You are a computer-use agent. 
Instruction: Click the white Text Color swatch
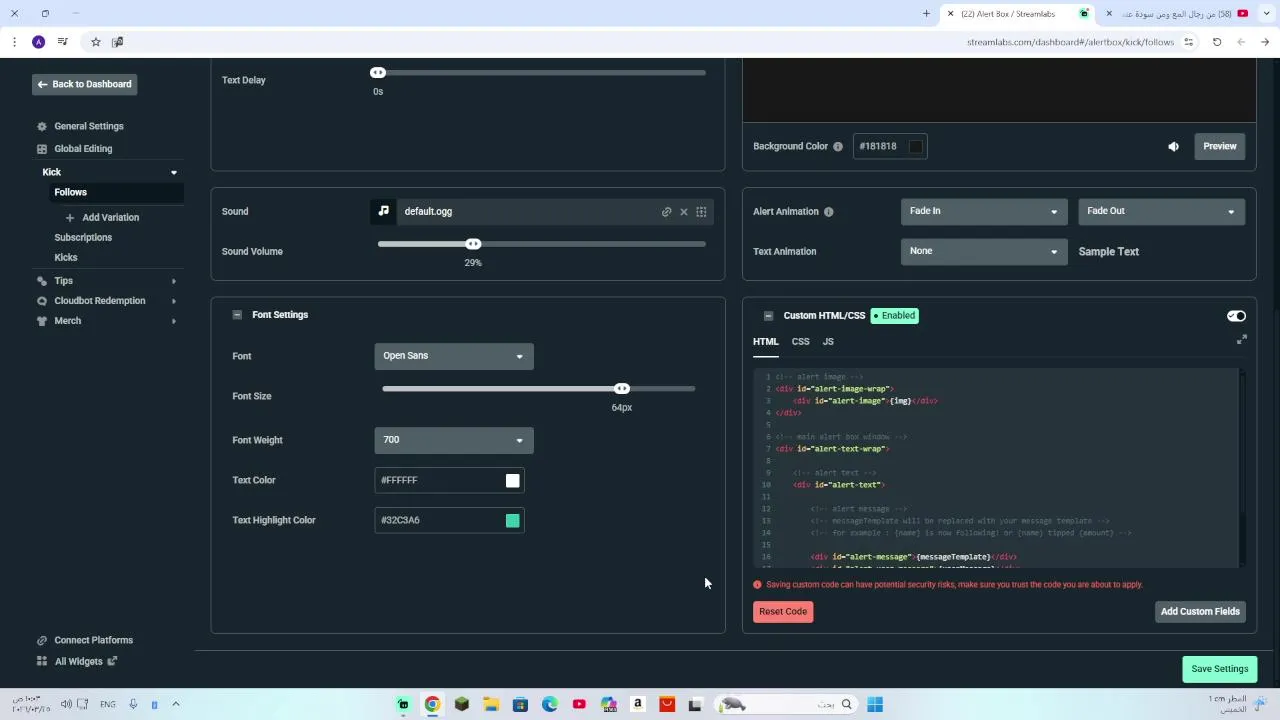pyautogui.click(x=513, y=481)
